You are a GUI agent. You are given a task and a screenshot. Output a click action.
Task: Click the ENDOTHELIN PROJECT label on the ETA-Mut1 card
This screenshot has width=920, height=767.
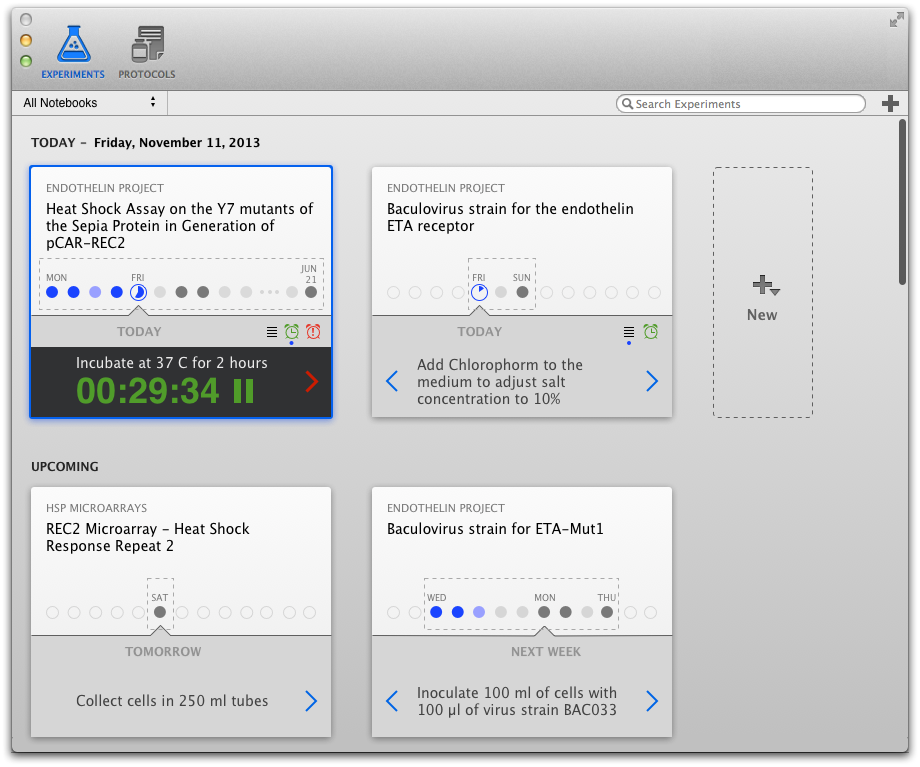pos(446,508)
